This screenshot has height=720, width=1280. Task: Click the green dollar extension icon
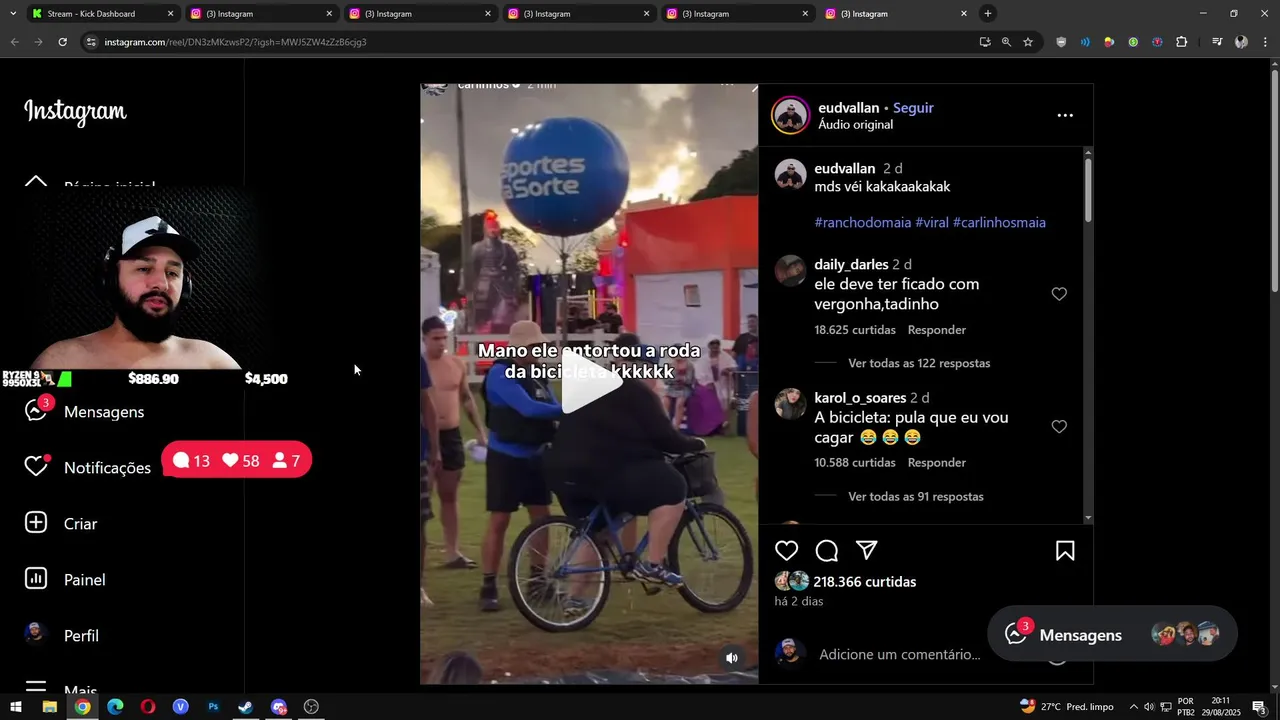(1133, 42)
